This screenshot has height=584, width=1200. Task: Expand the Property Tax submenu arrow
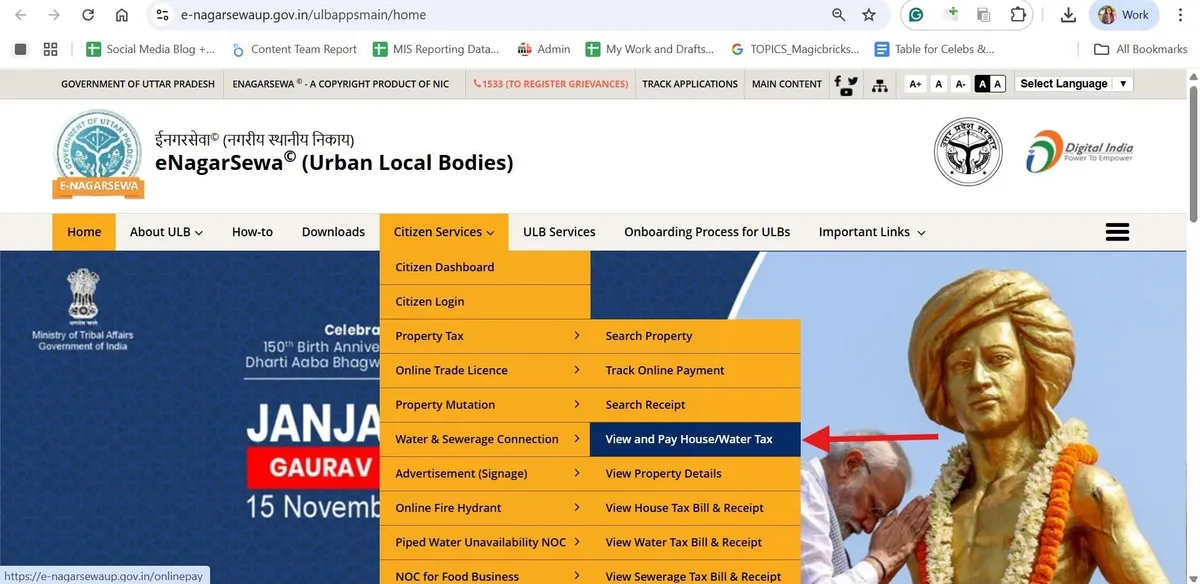coord(578,335)
